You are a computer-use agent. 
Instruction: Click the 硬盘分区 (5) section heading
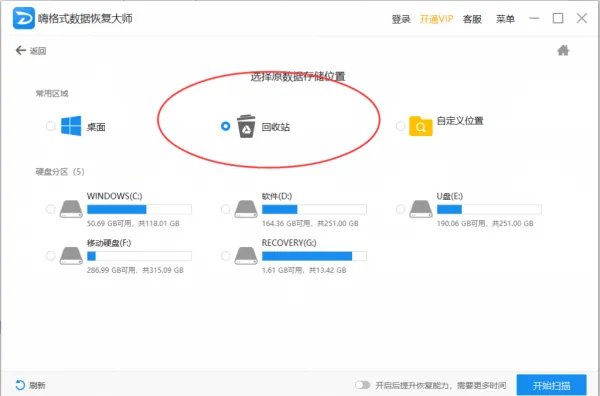click(x=60, y=172)
